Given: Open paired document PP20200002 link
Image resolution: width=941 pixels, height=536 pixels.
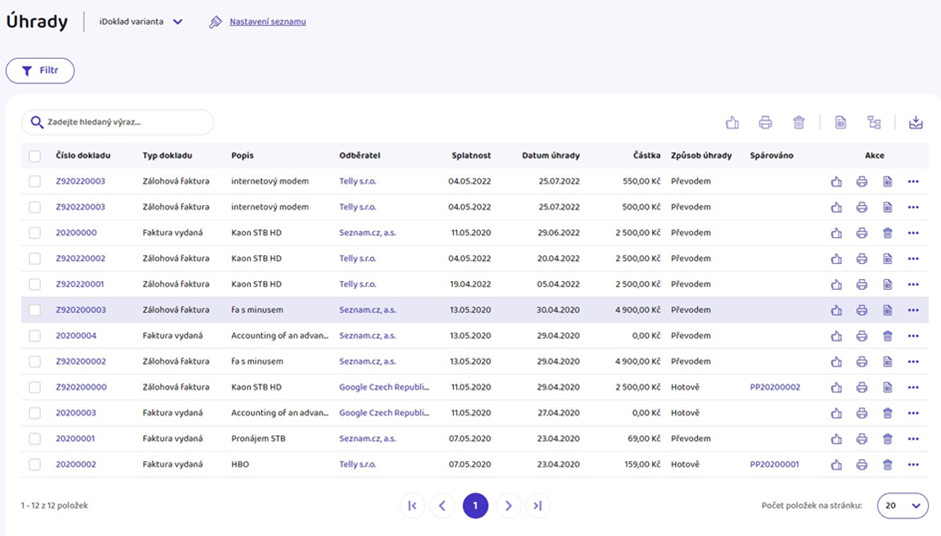Looking at the screenshot, I should tap(775, 388).
